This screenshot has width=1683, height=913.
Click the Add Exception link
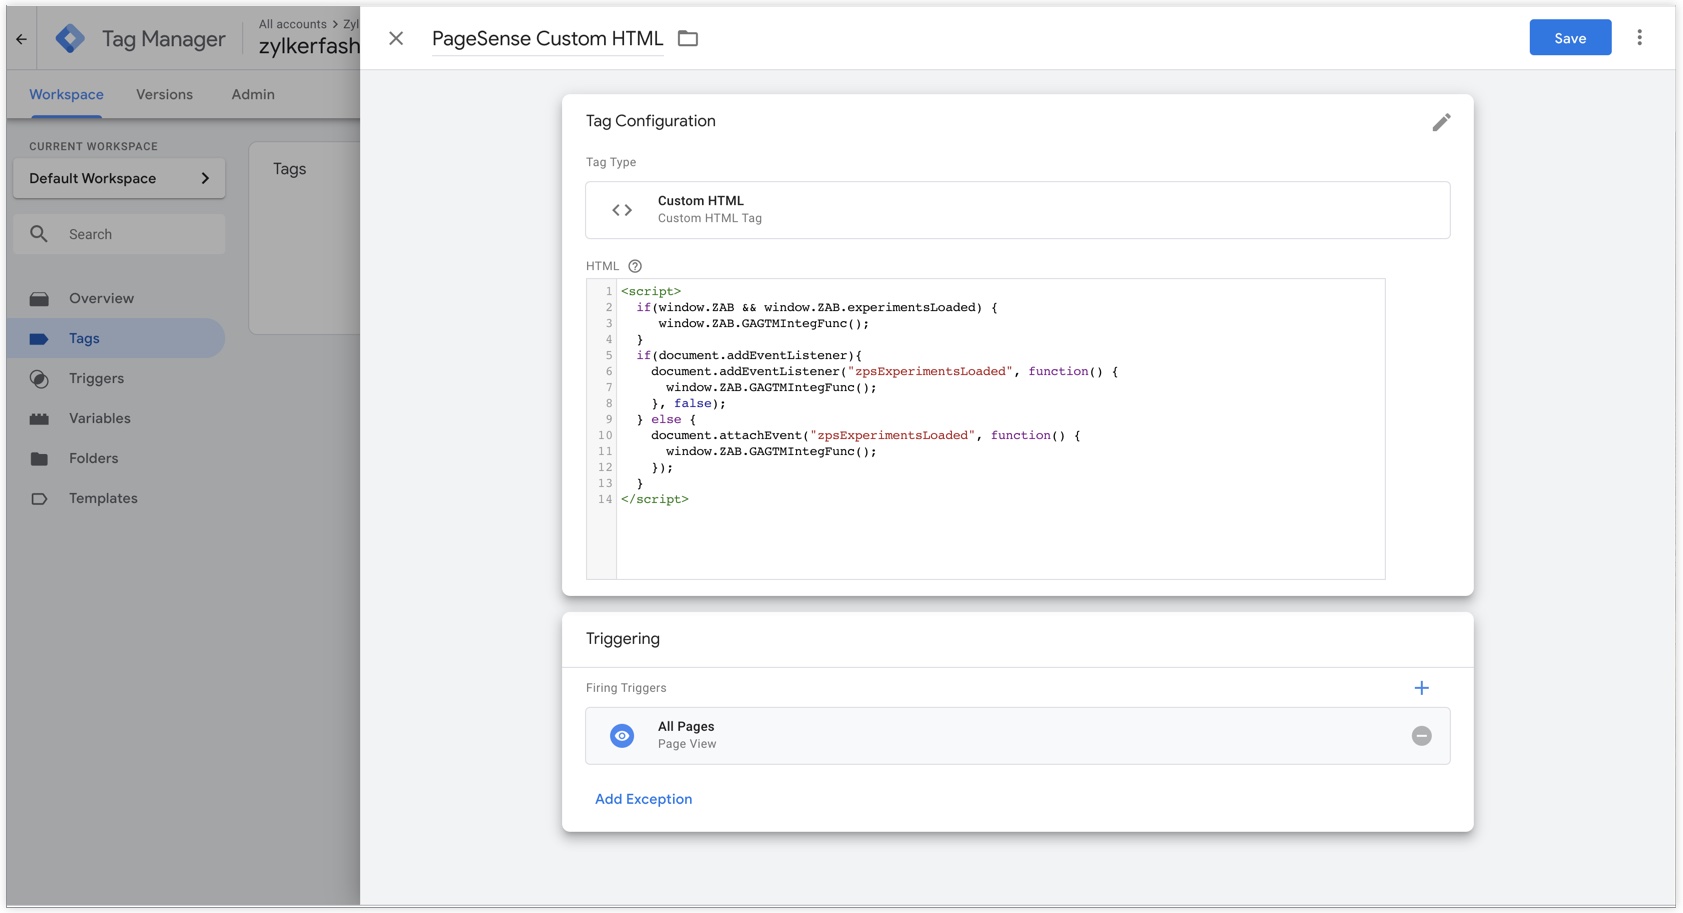[643, 799]
